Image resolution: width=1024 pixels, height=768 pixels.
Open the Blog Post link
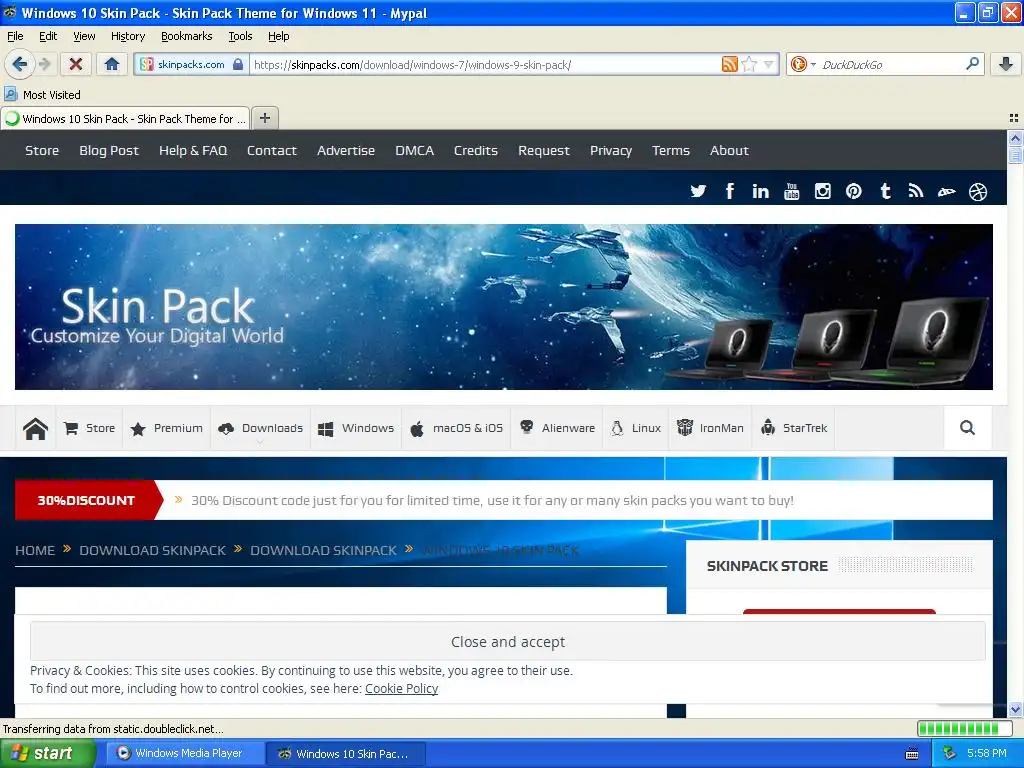pyautogui.click(x=109, y=150)
